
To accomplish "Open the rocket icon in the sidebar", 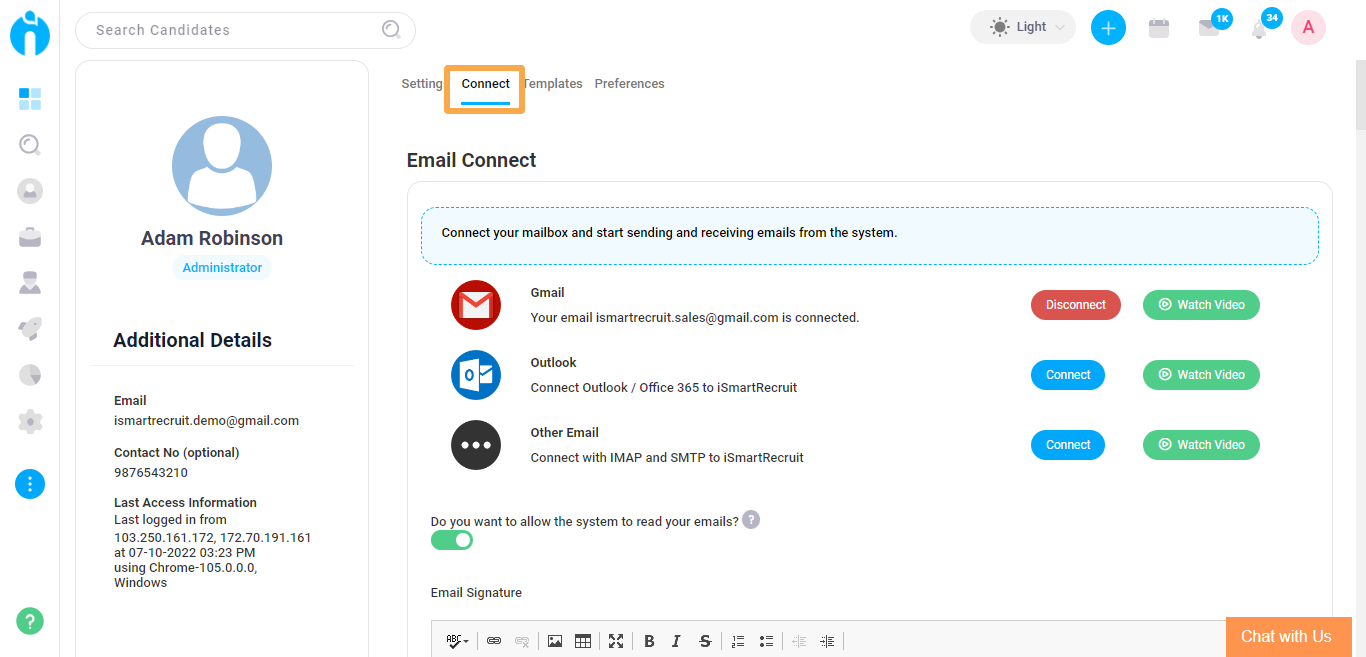I will [x=30, y=328].
